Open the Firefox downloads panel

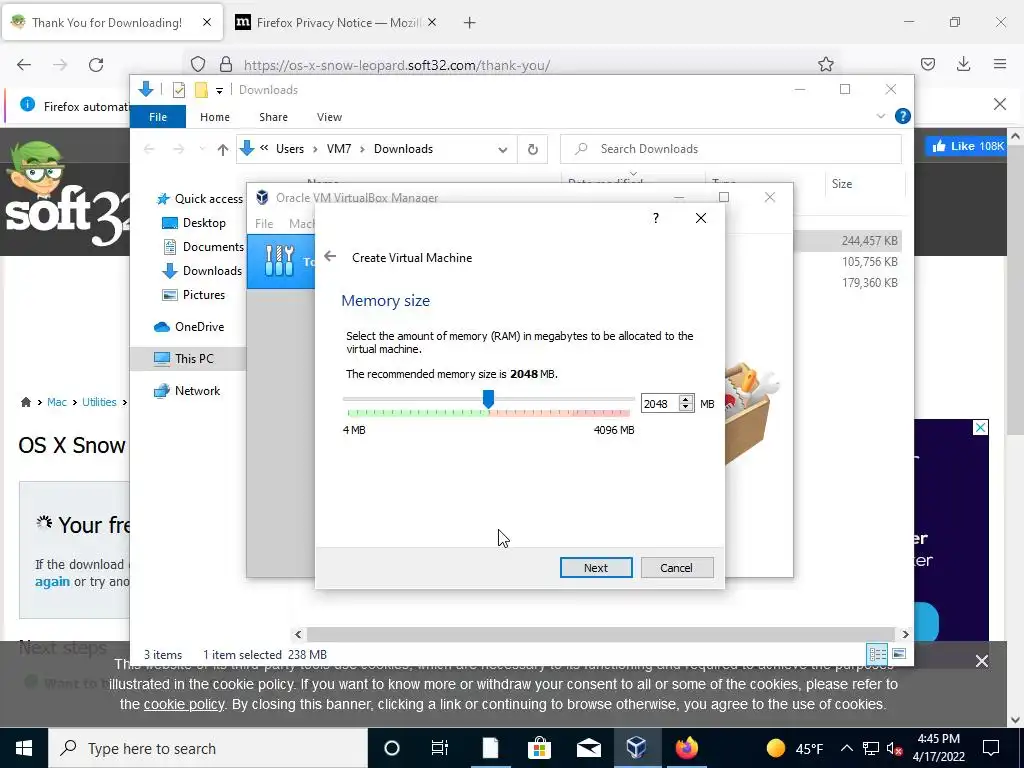pos(963,64)
